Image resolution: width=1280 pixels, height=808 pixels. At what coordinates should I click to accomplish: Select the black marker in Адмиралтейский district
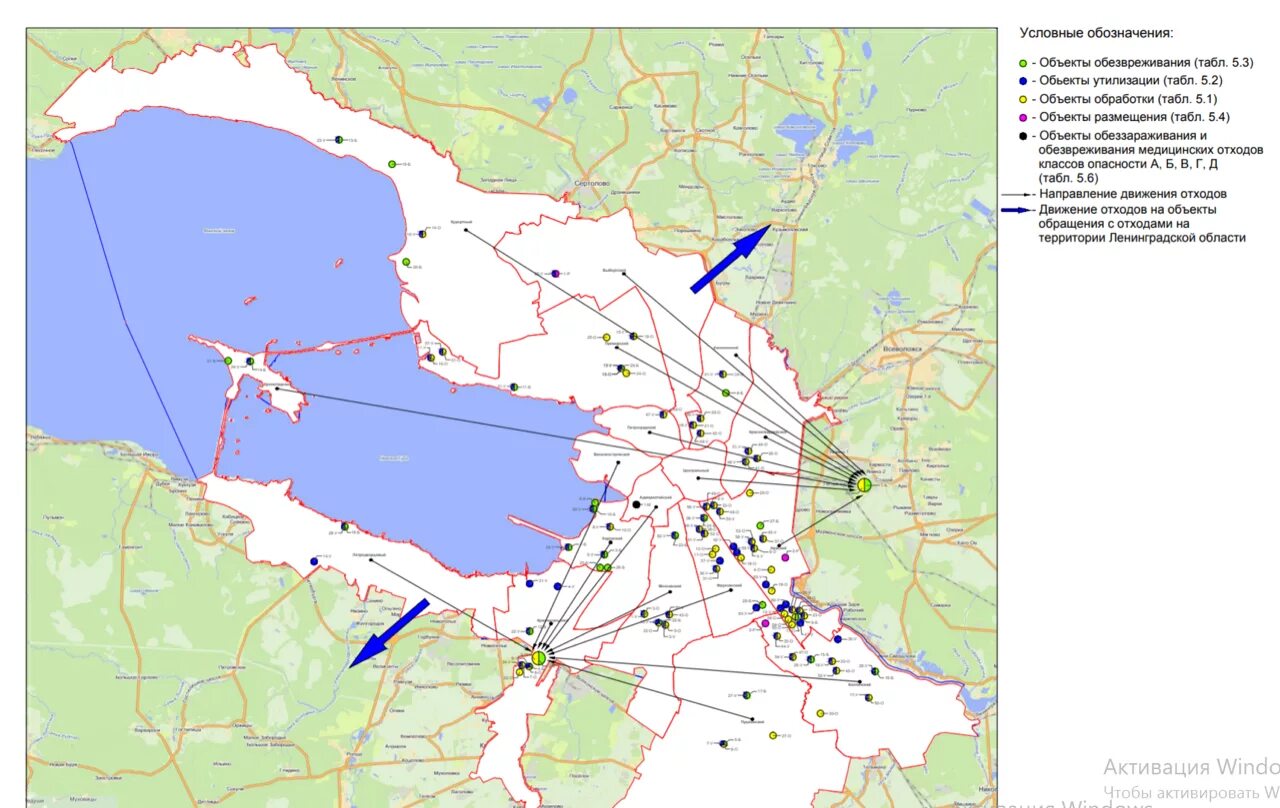636,505
